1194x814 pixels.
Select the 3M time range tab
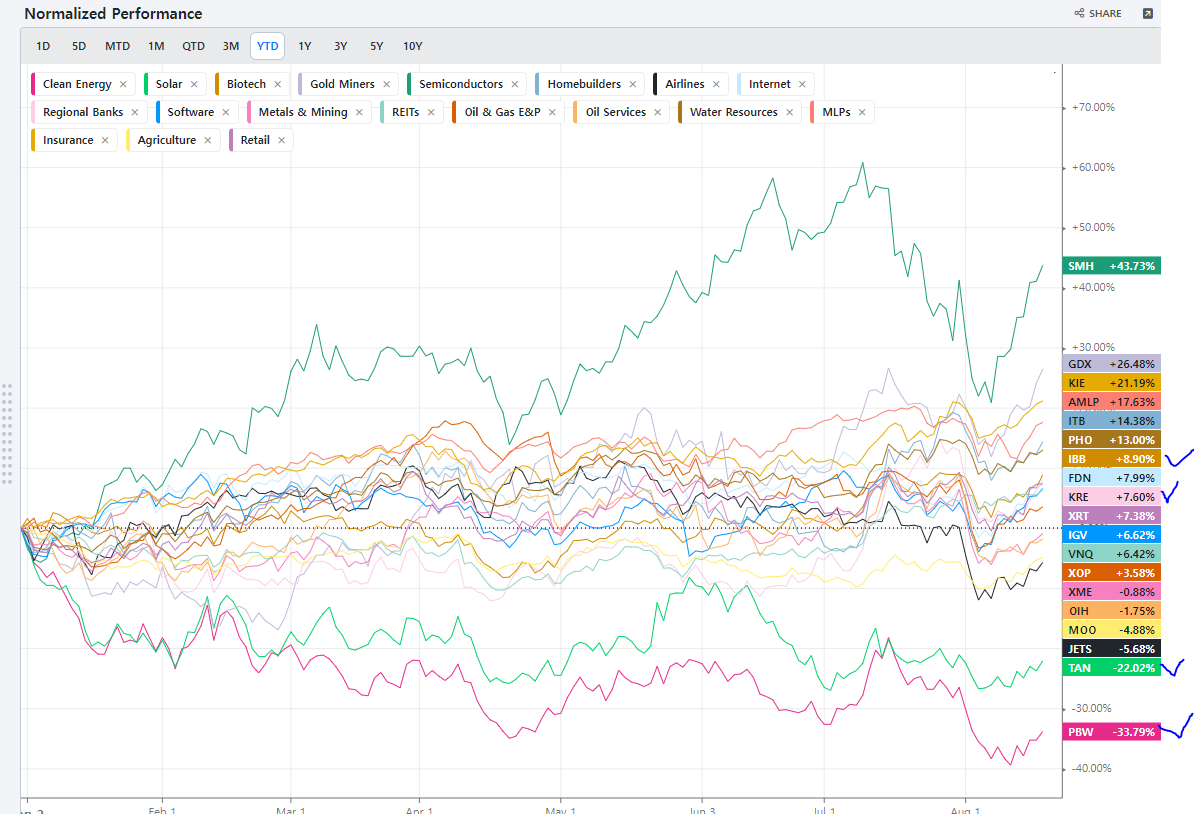231,46
